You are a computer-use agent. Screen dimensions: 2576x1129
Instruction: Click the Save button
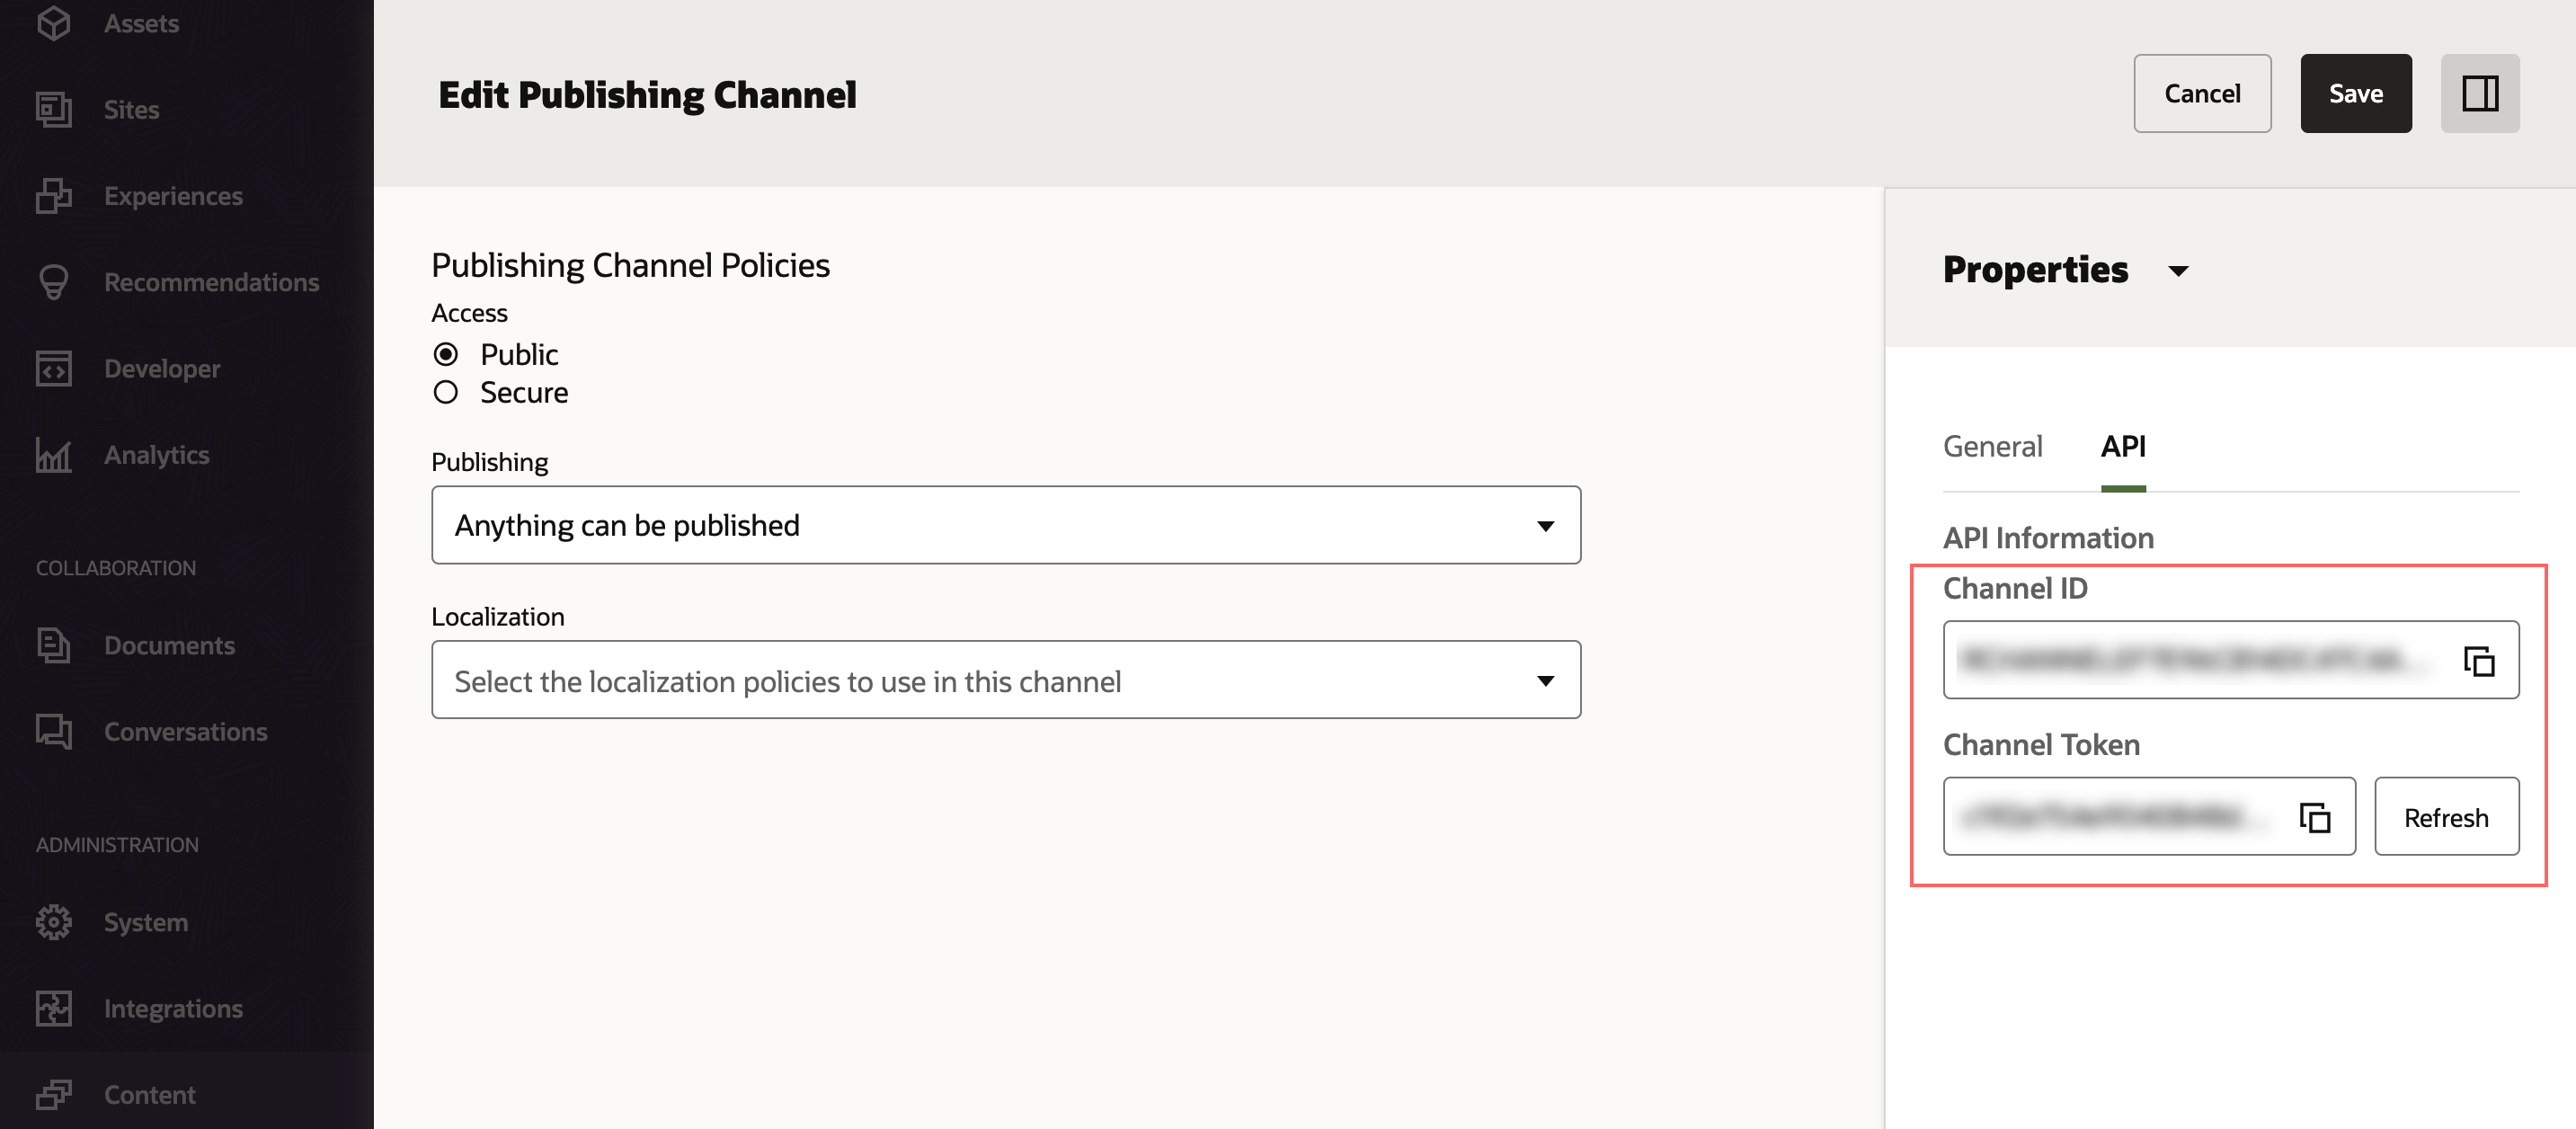(2355, 94)
